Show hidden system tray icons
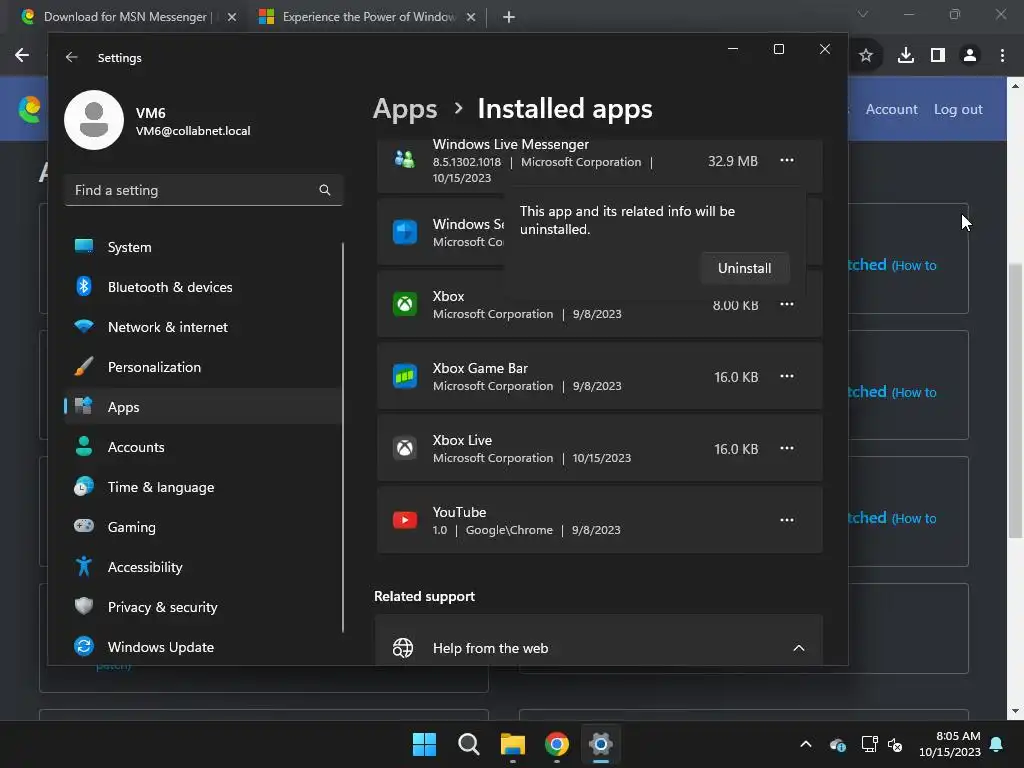 806,744
